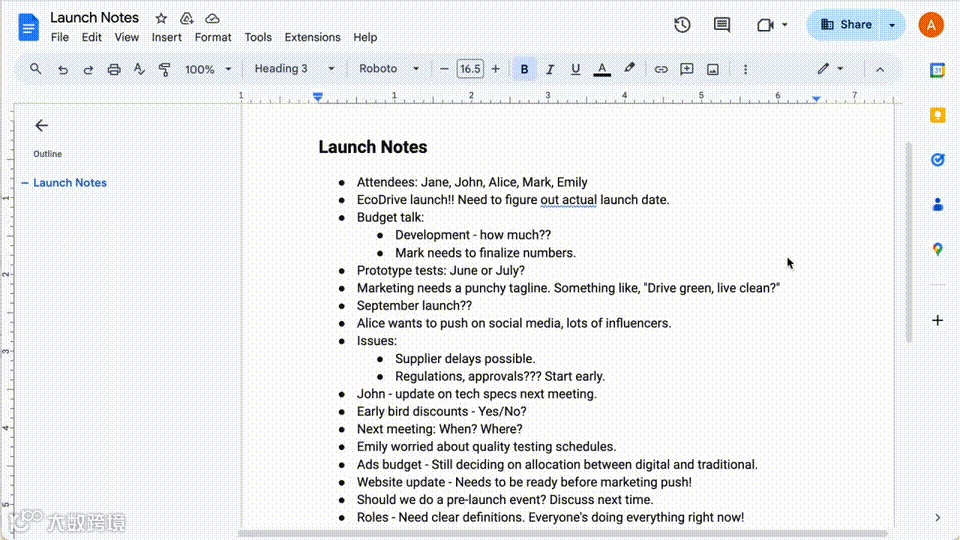
Task: Insert a link
Action: 661,69
